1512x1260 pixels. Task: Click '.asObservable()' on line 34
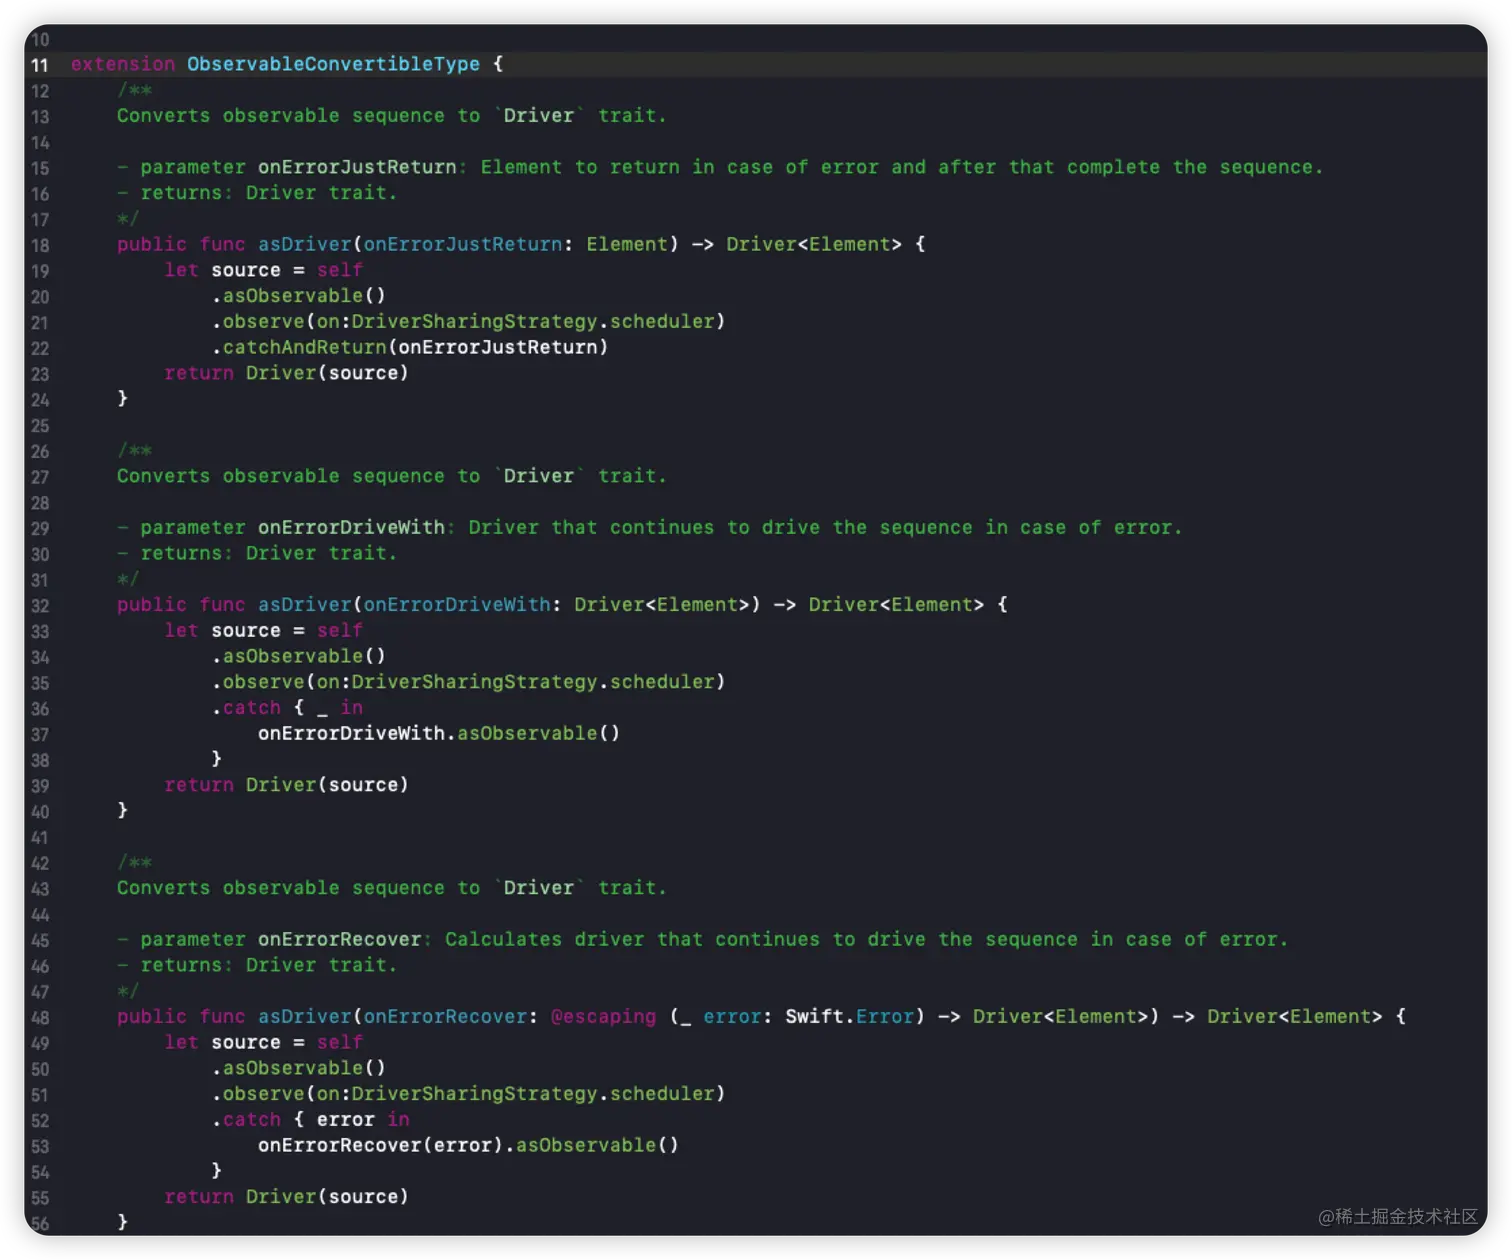[299, 657]
